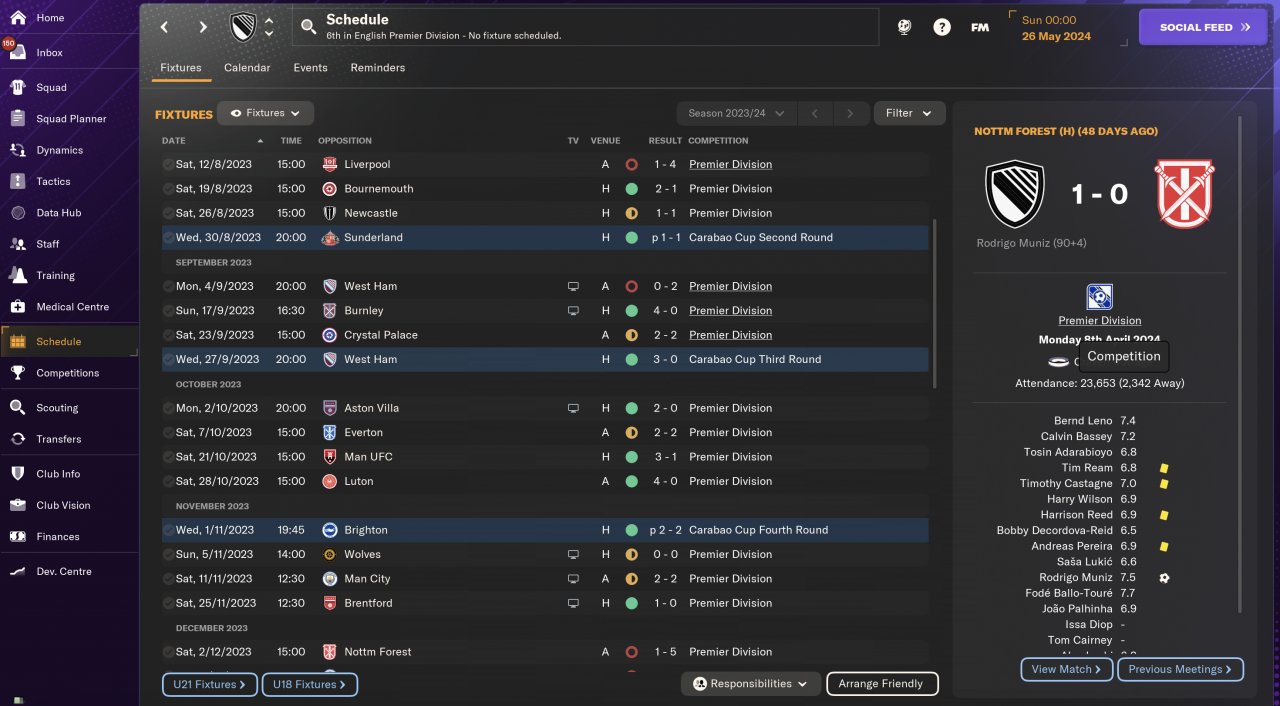
Task: Click the FM logo icon
Action: click(980, 27)
